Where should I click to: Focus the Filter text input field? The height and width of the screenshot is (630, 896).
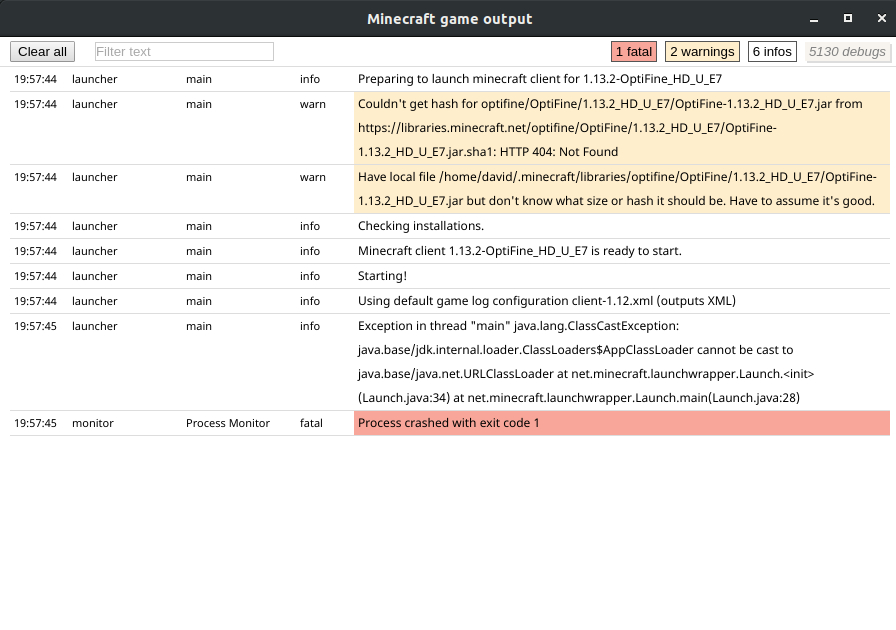coord(184,51)
